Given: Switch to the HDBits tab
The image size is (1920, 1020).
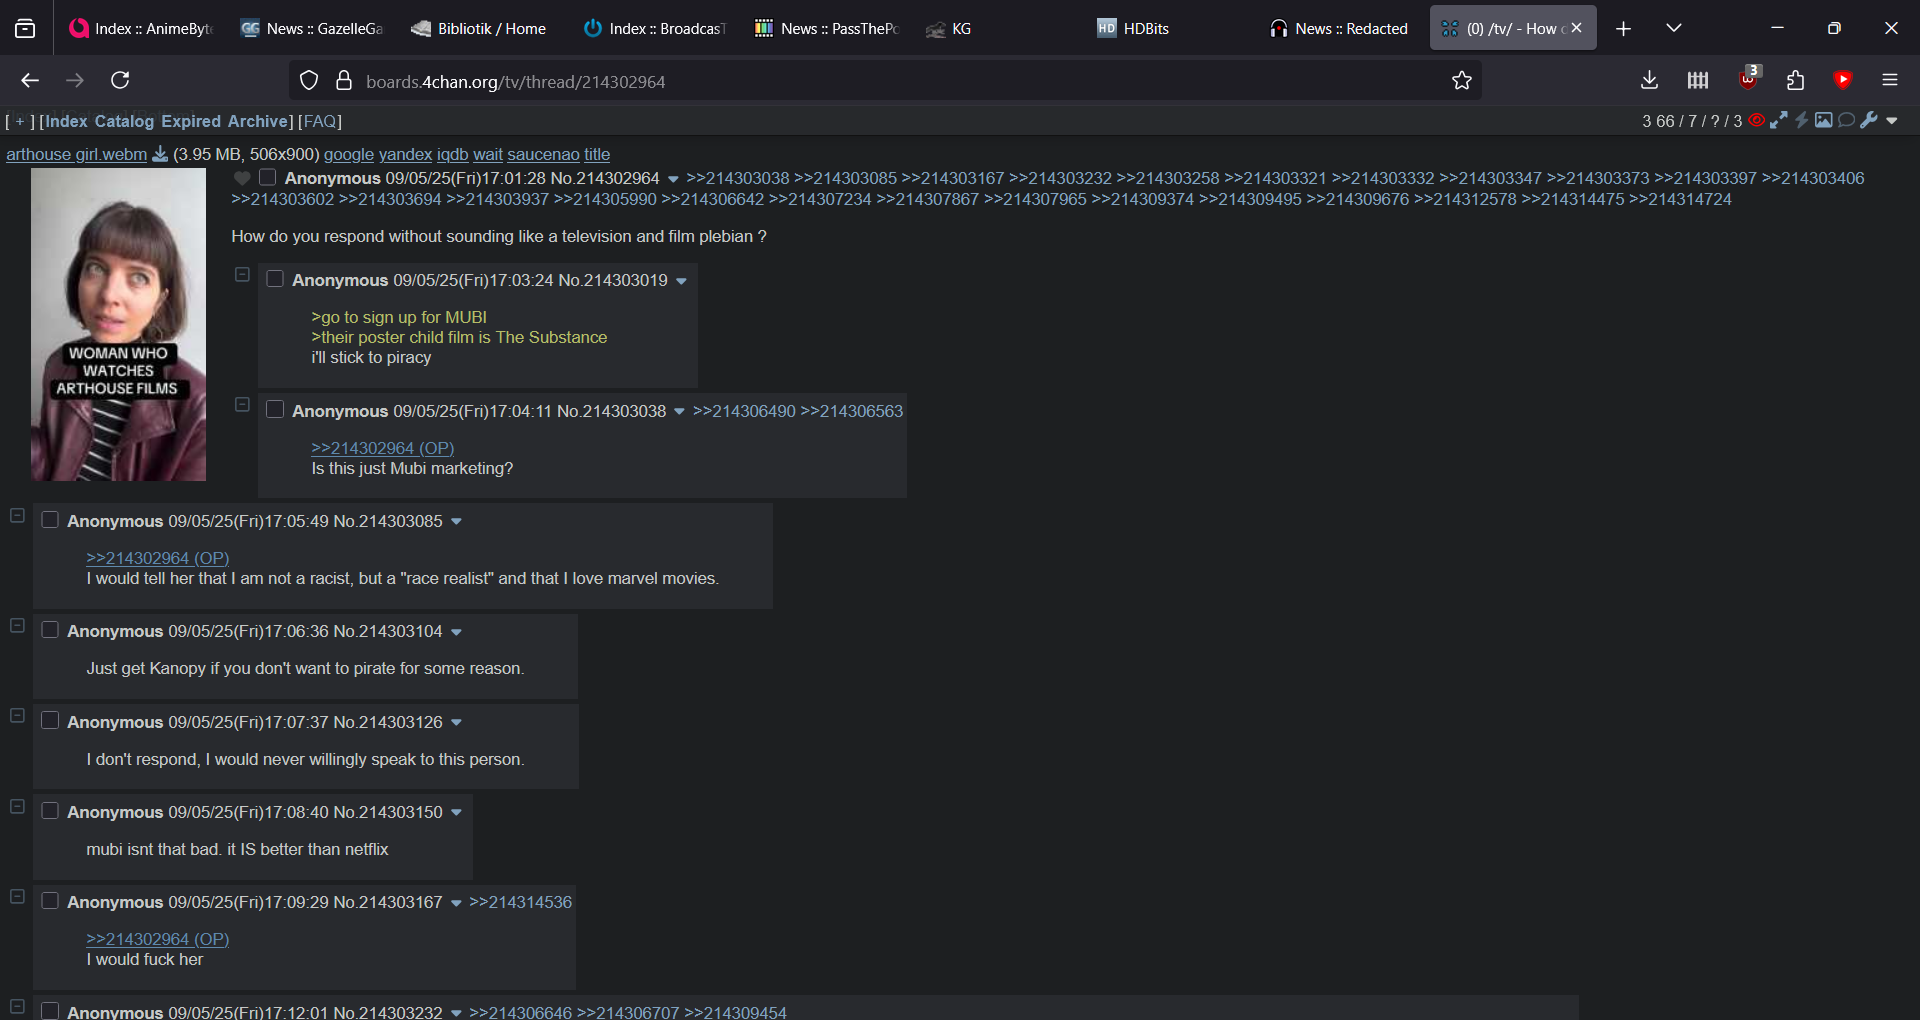Looking at the screenshot, I should (x=1170, y=28).
